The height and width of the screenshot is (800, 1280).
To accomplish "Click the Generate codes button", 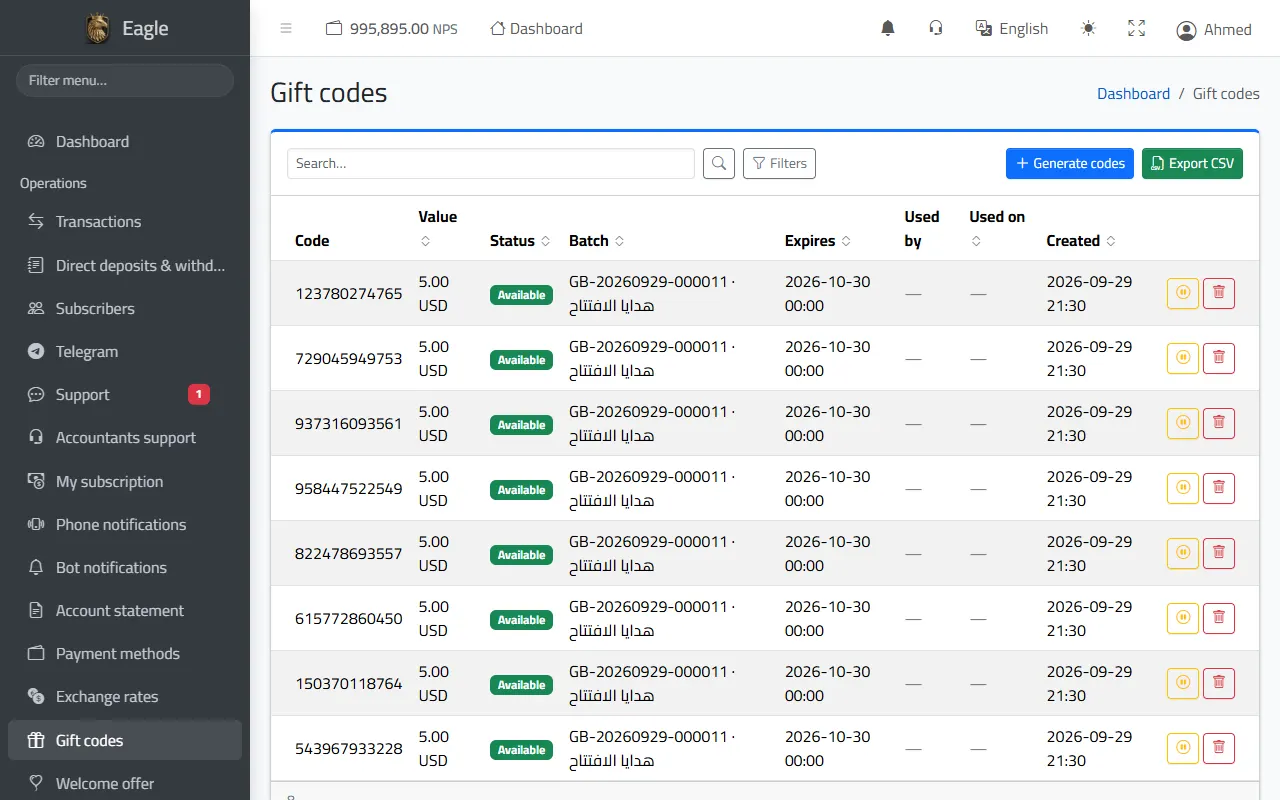I will tap(1070, 163).
